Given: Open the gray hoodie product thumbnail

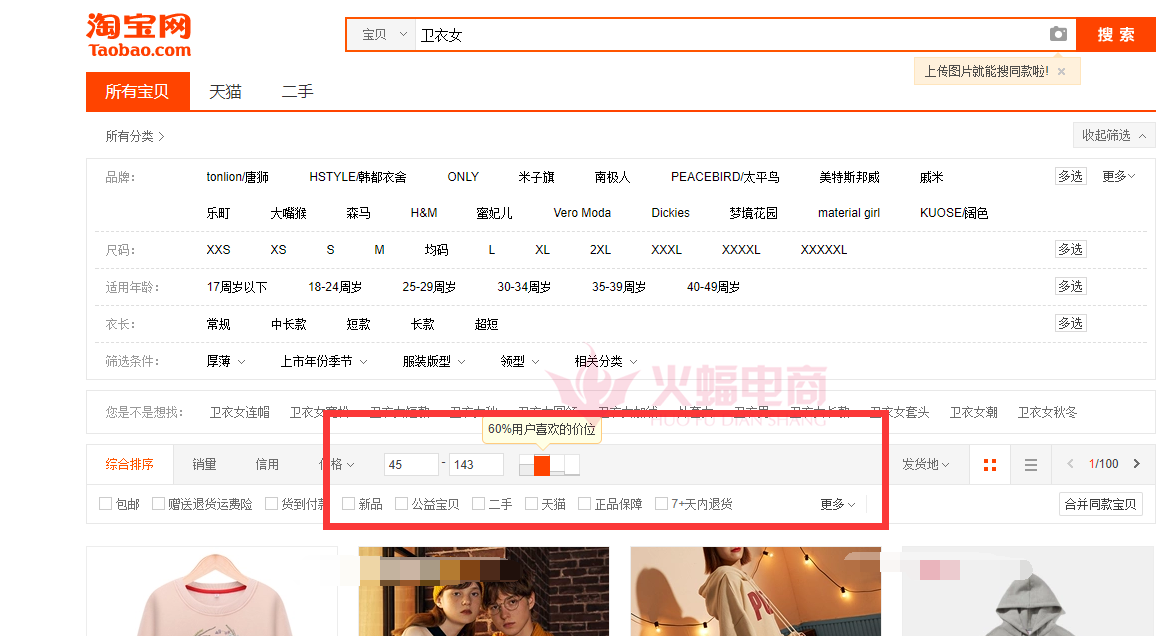Looking at the screenshot, I should point(1028,592).
